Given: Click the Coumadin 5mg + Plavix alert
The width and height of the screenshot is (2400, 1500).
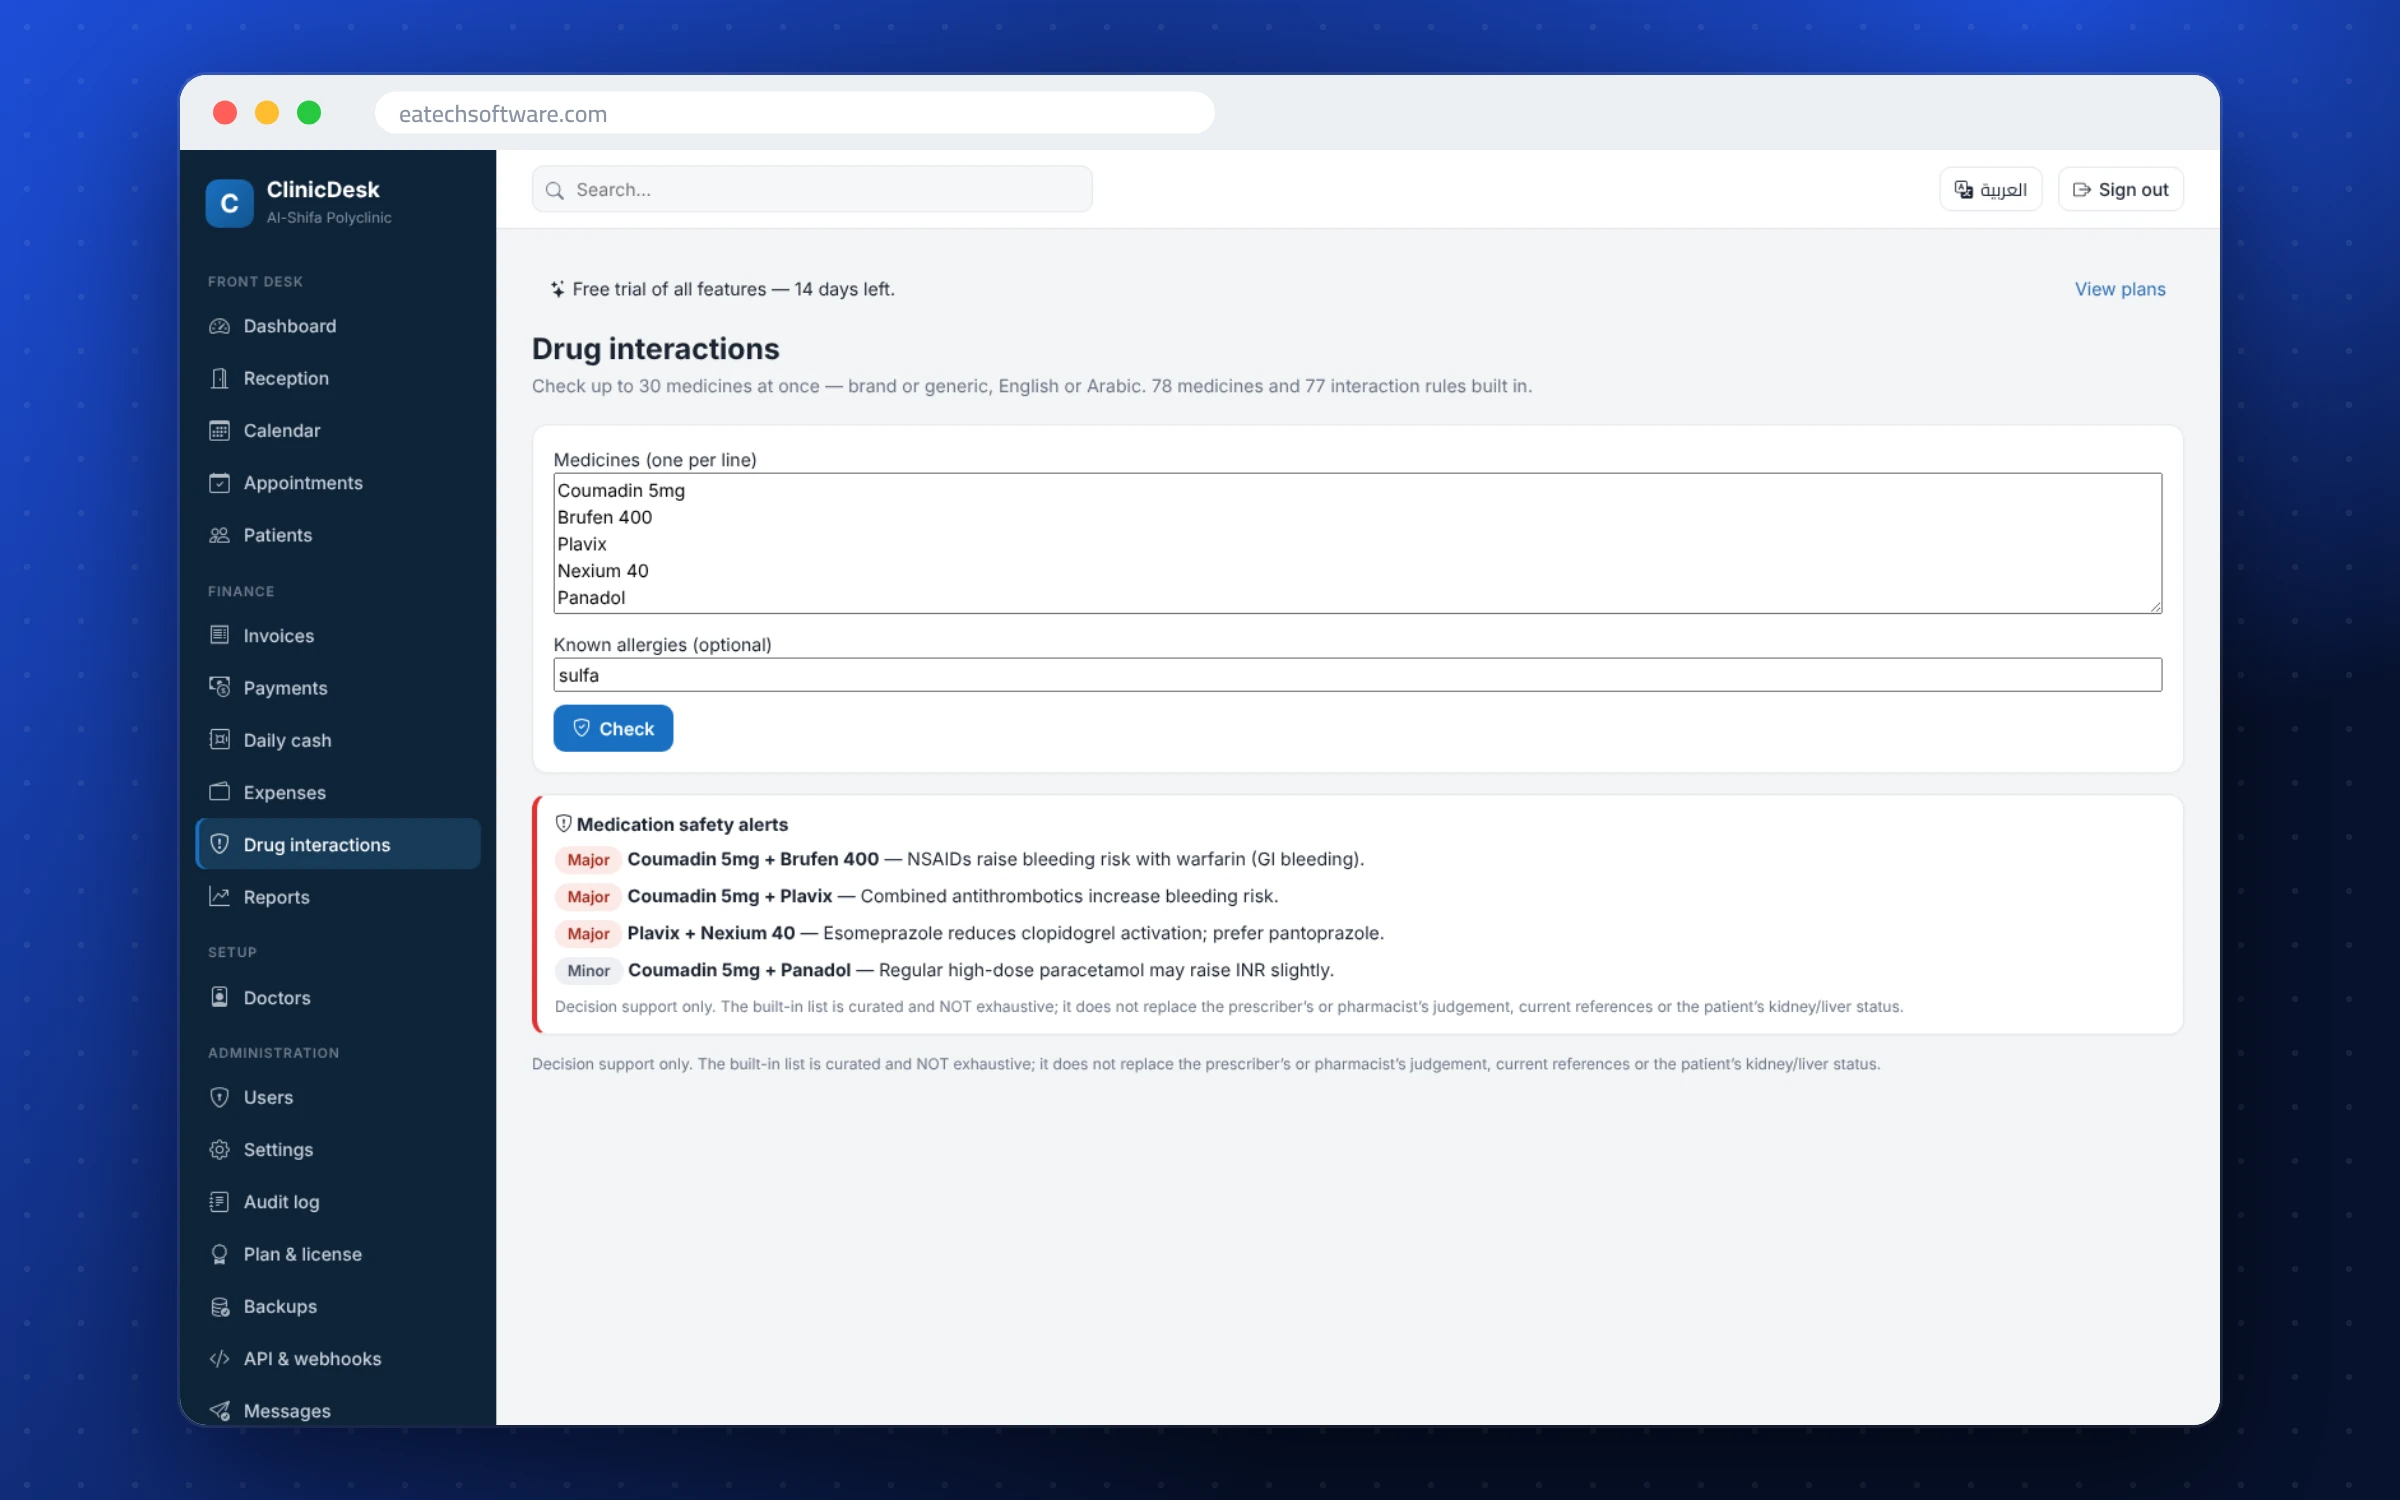Looking at the screenshot, I should 916,896.
